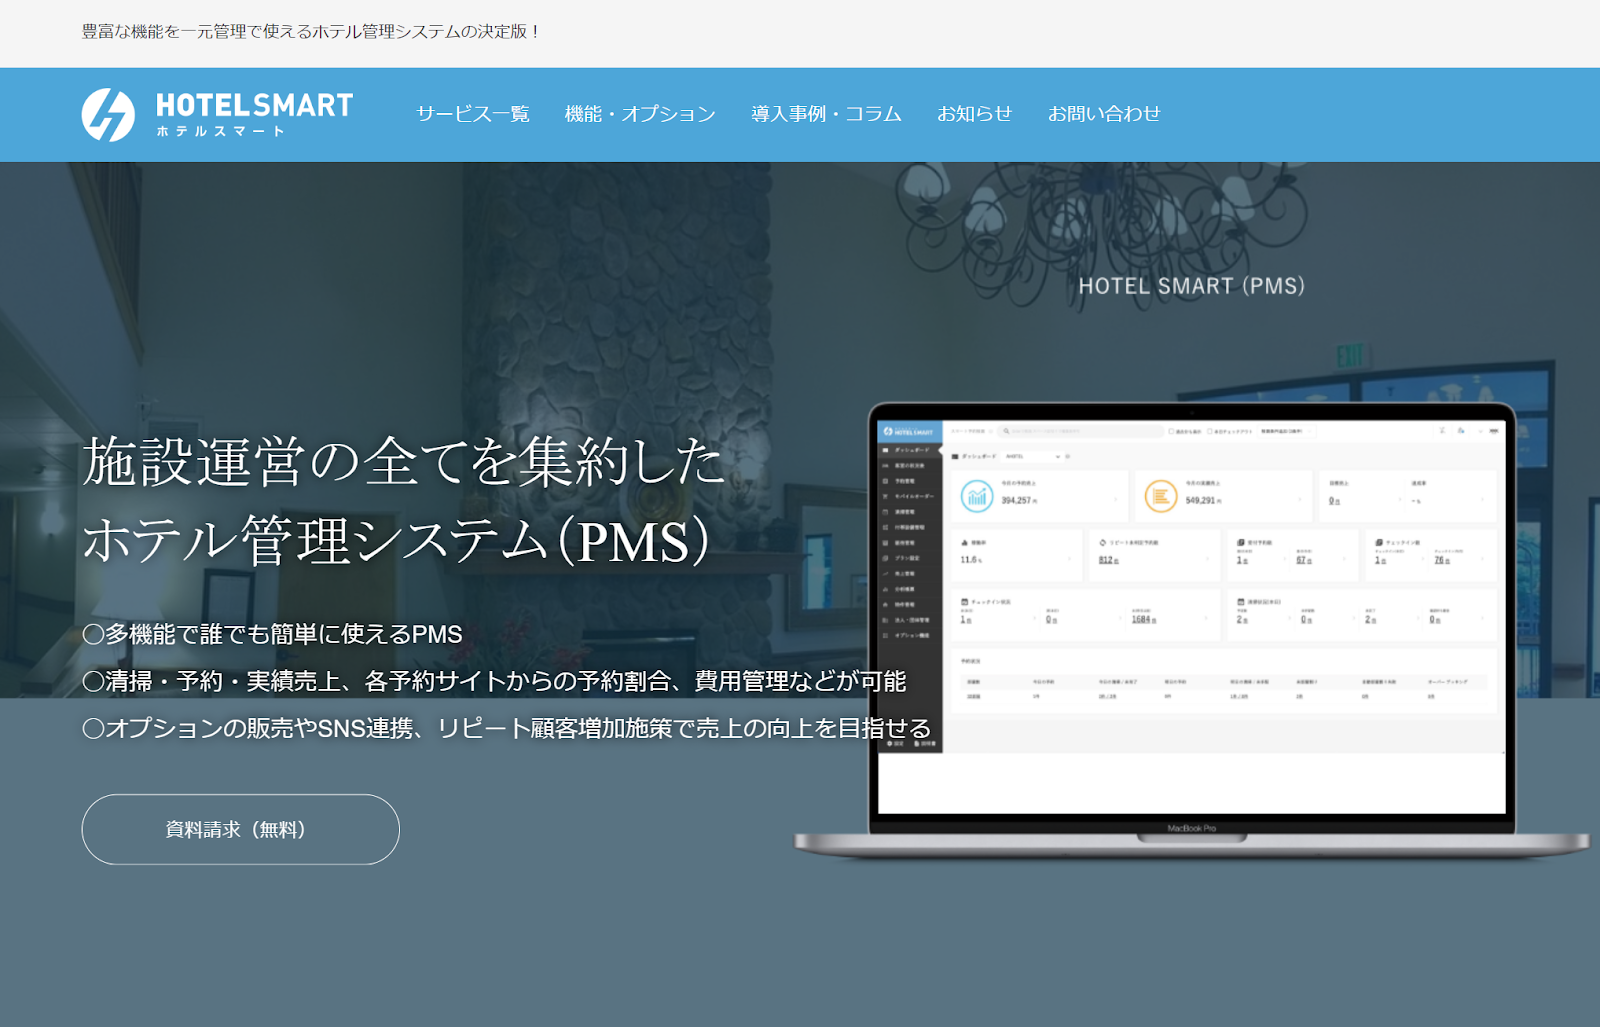The image size is (1600, 1027).
Task: Open 導入事例・コラム navigation link
Action: pyautogui.click(x=827, y=114)
